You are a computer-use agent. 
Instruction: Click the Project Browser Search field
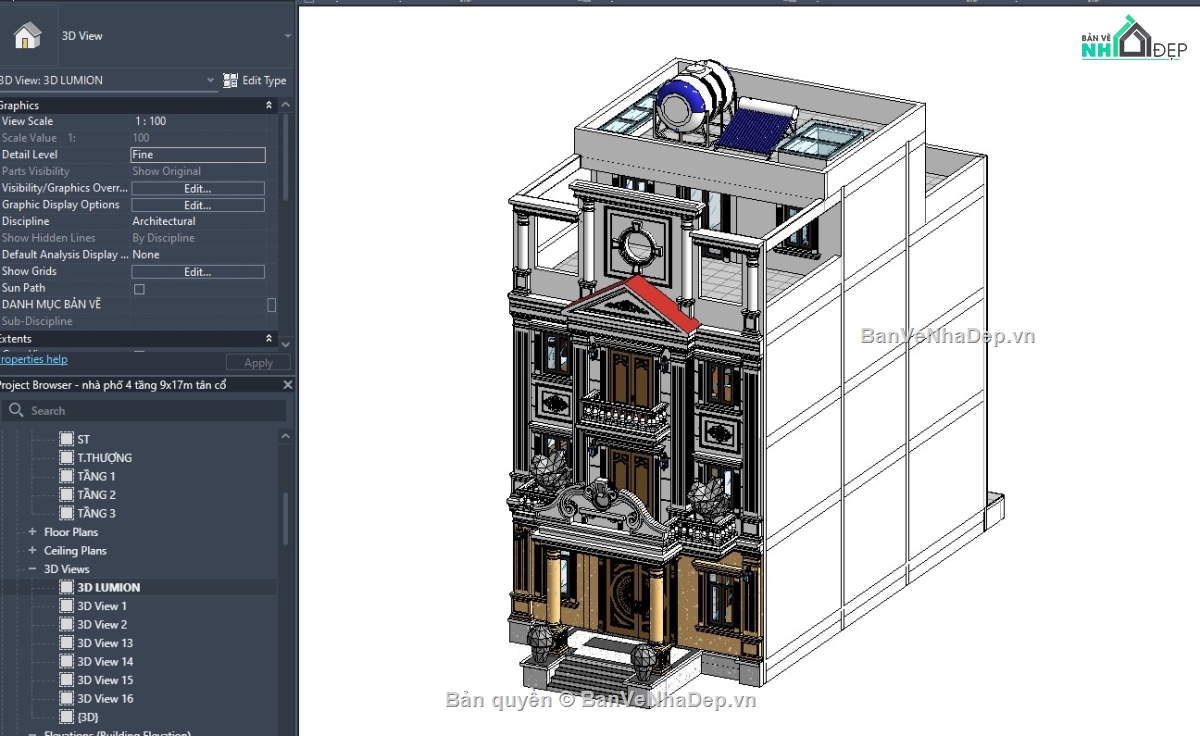click(145, 410)
